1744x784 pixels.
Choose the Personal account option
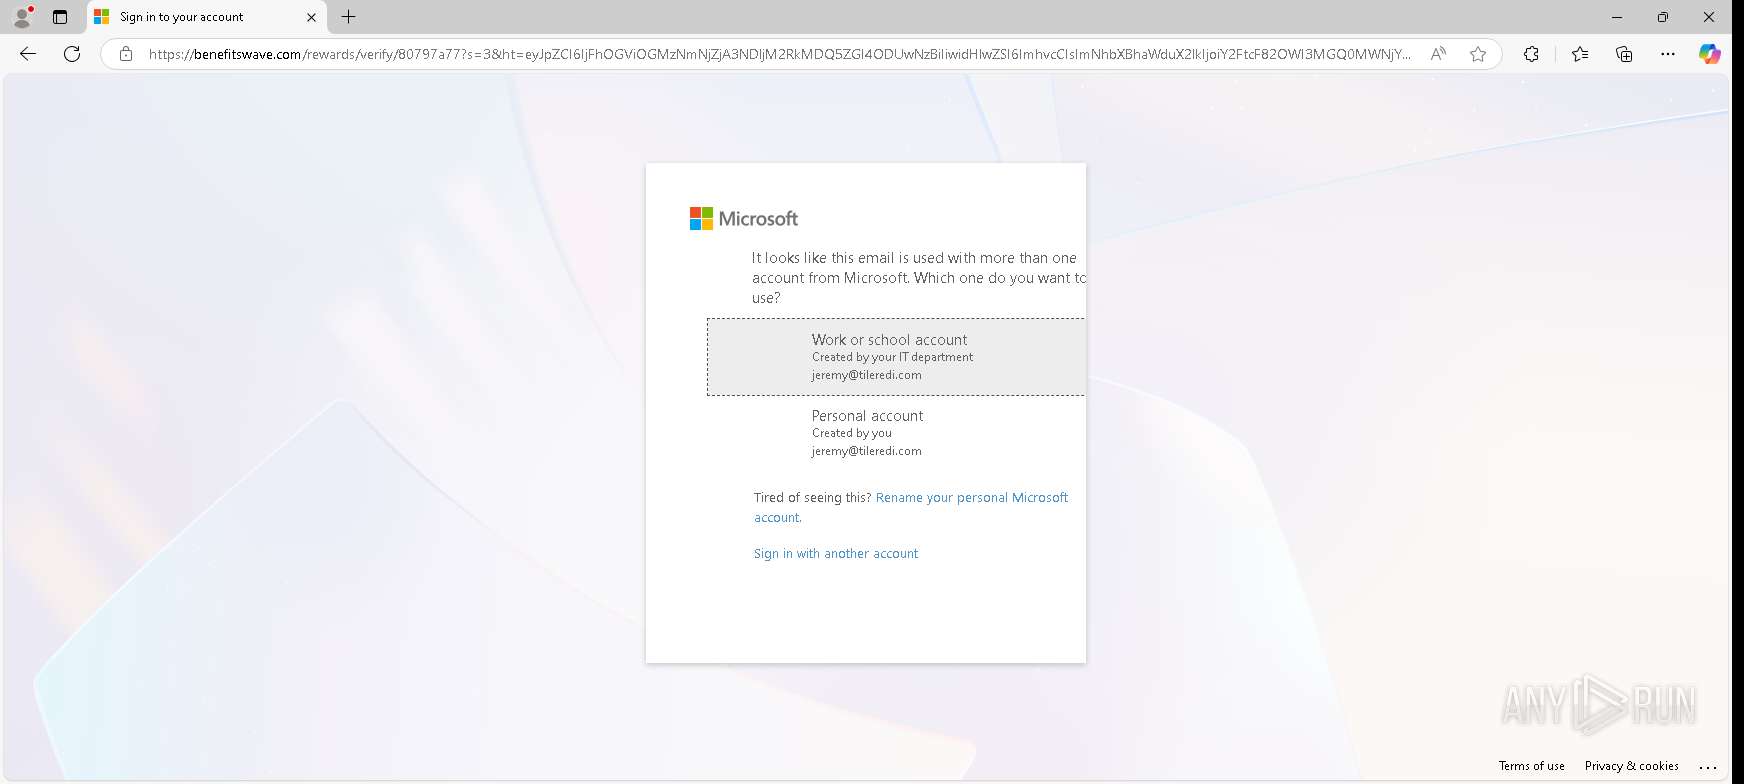(896, 433)
